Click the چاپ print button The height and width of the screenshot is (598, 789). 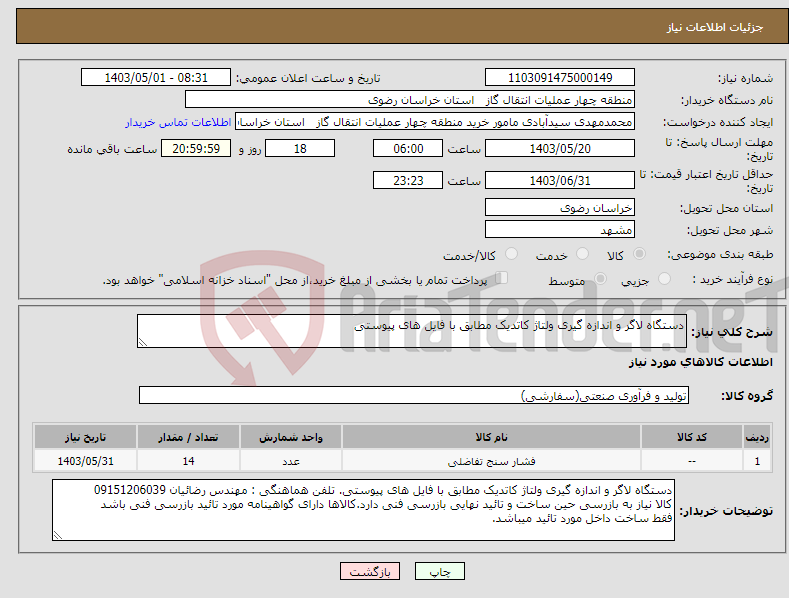440,571
